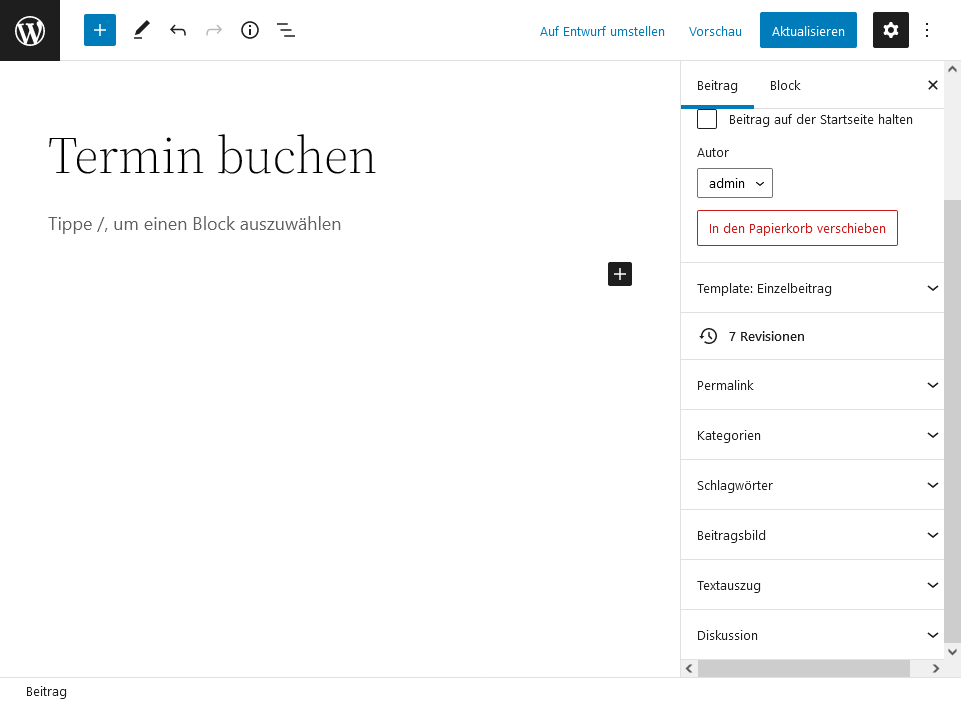Open the block inserter plus button in toolbar
Viewport: 961px width, 702px height.
[x=100, y=30]
